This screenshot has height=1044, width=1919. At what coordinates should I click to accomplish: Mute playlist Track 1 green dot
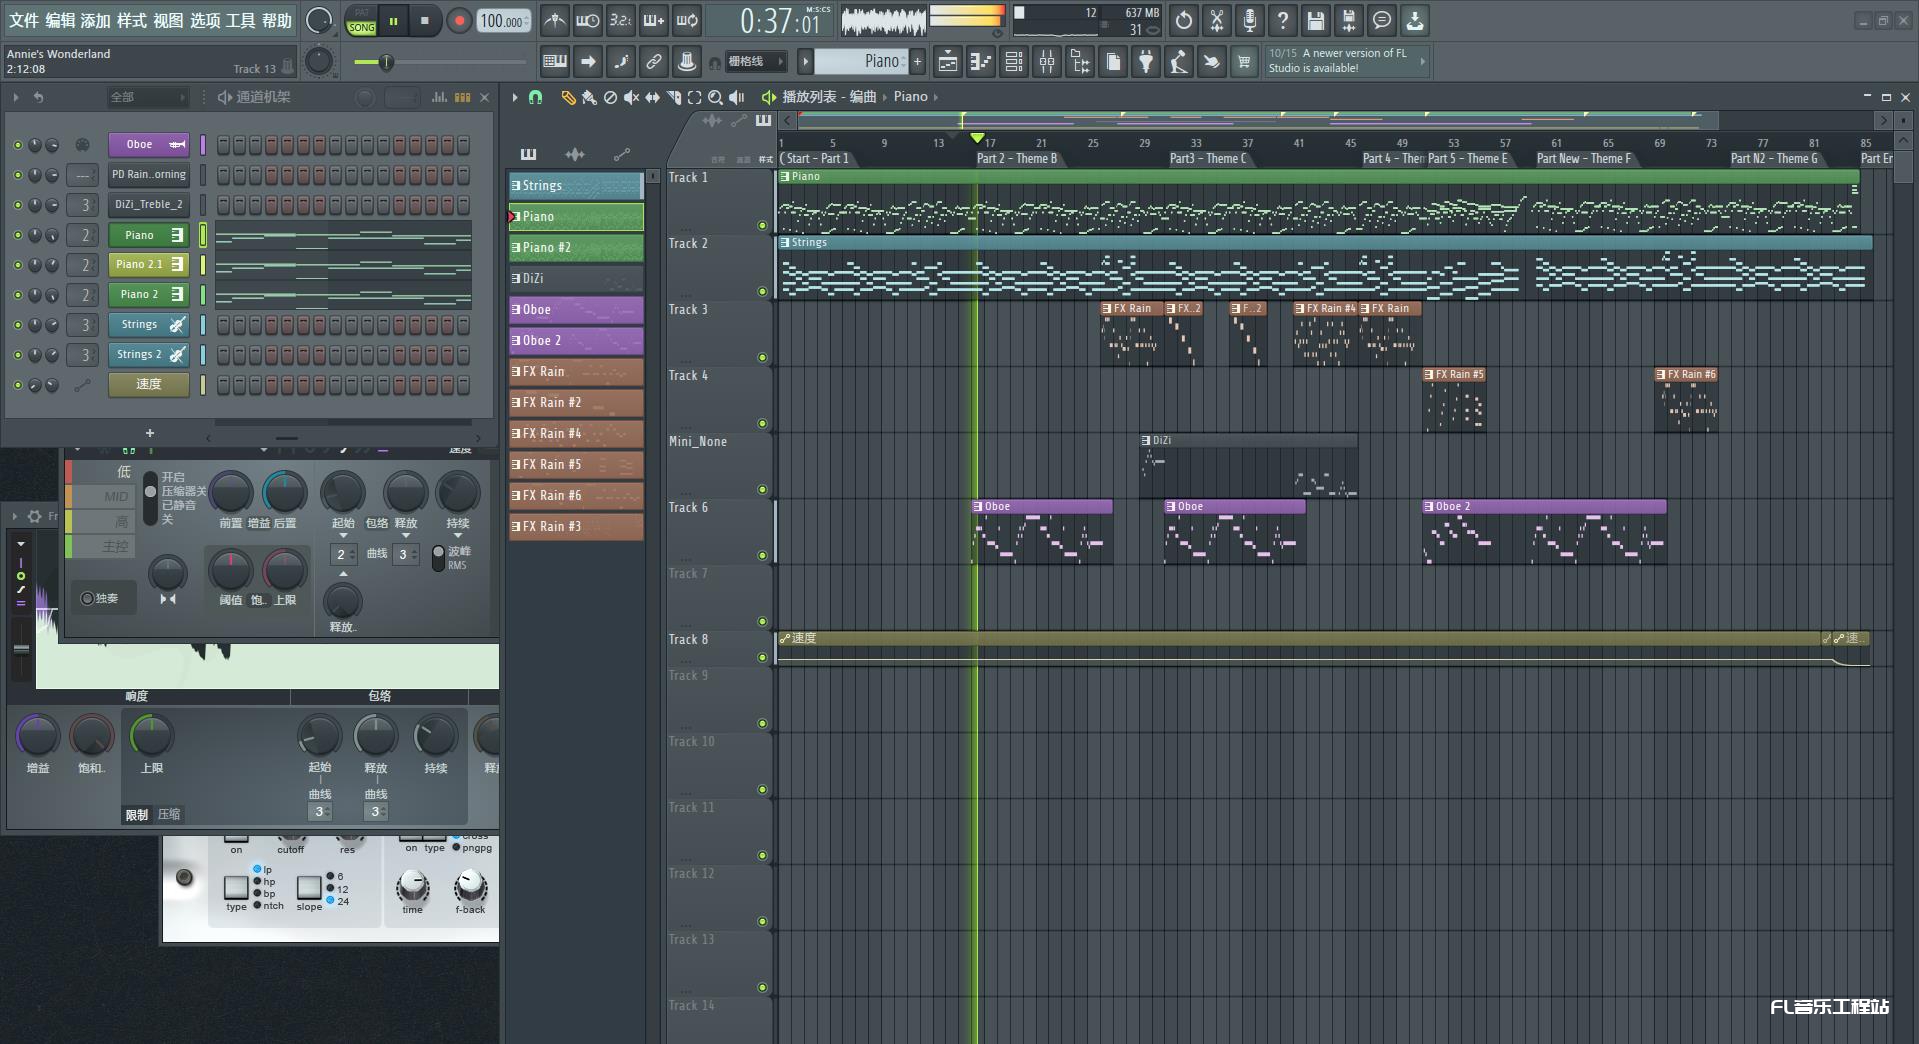(x=762, y=226)
